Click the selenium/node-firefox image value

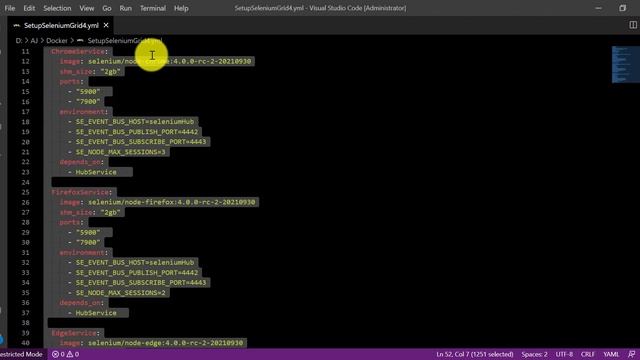tap(171, 202)
